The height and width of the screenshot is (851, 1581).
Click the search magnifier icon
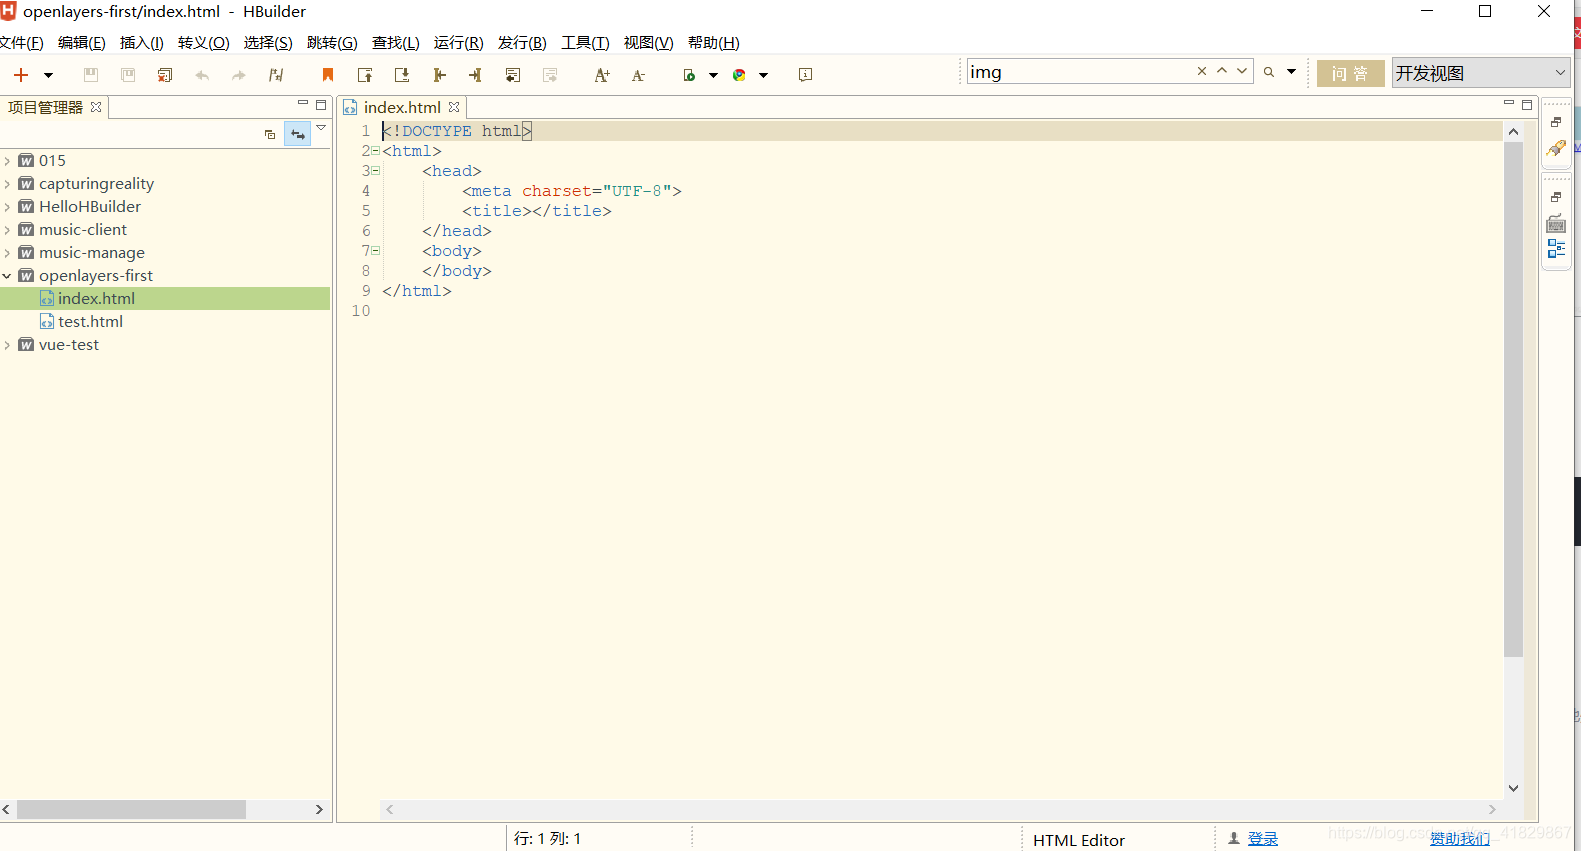[1269, 72]
